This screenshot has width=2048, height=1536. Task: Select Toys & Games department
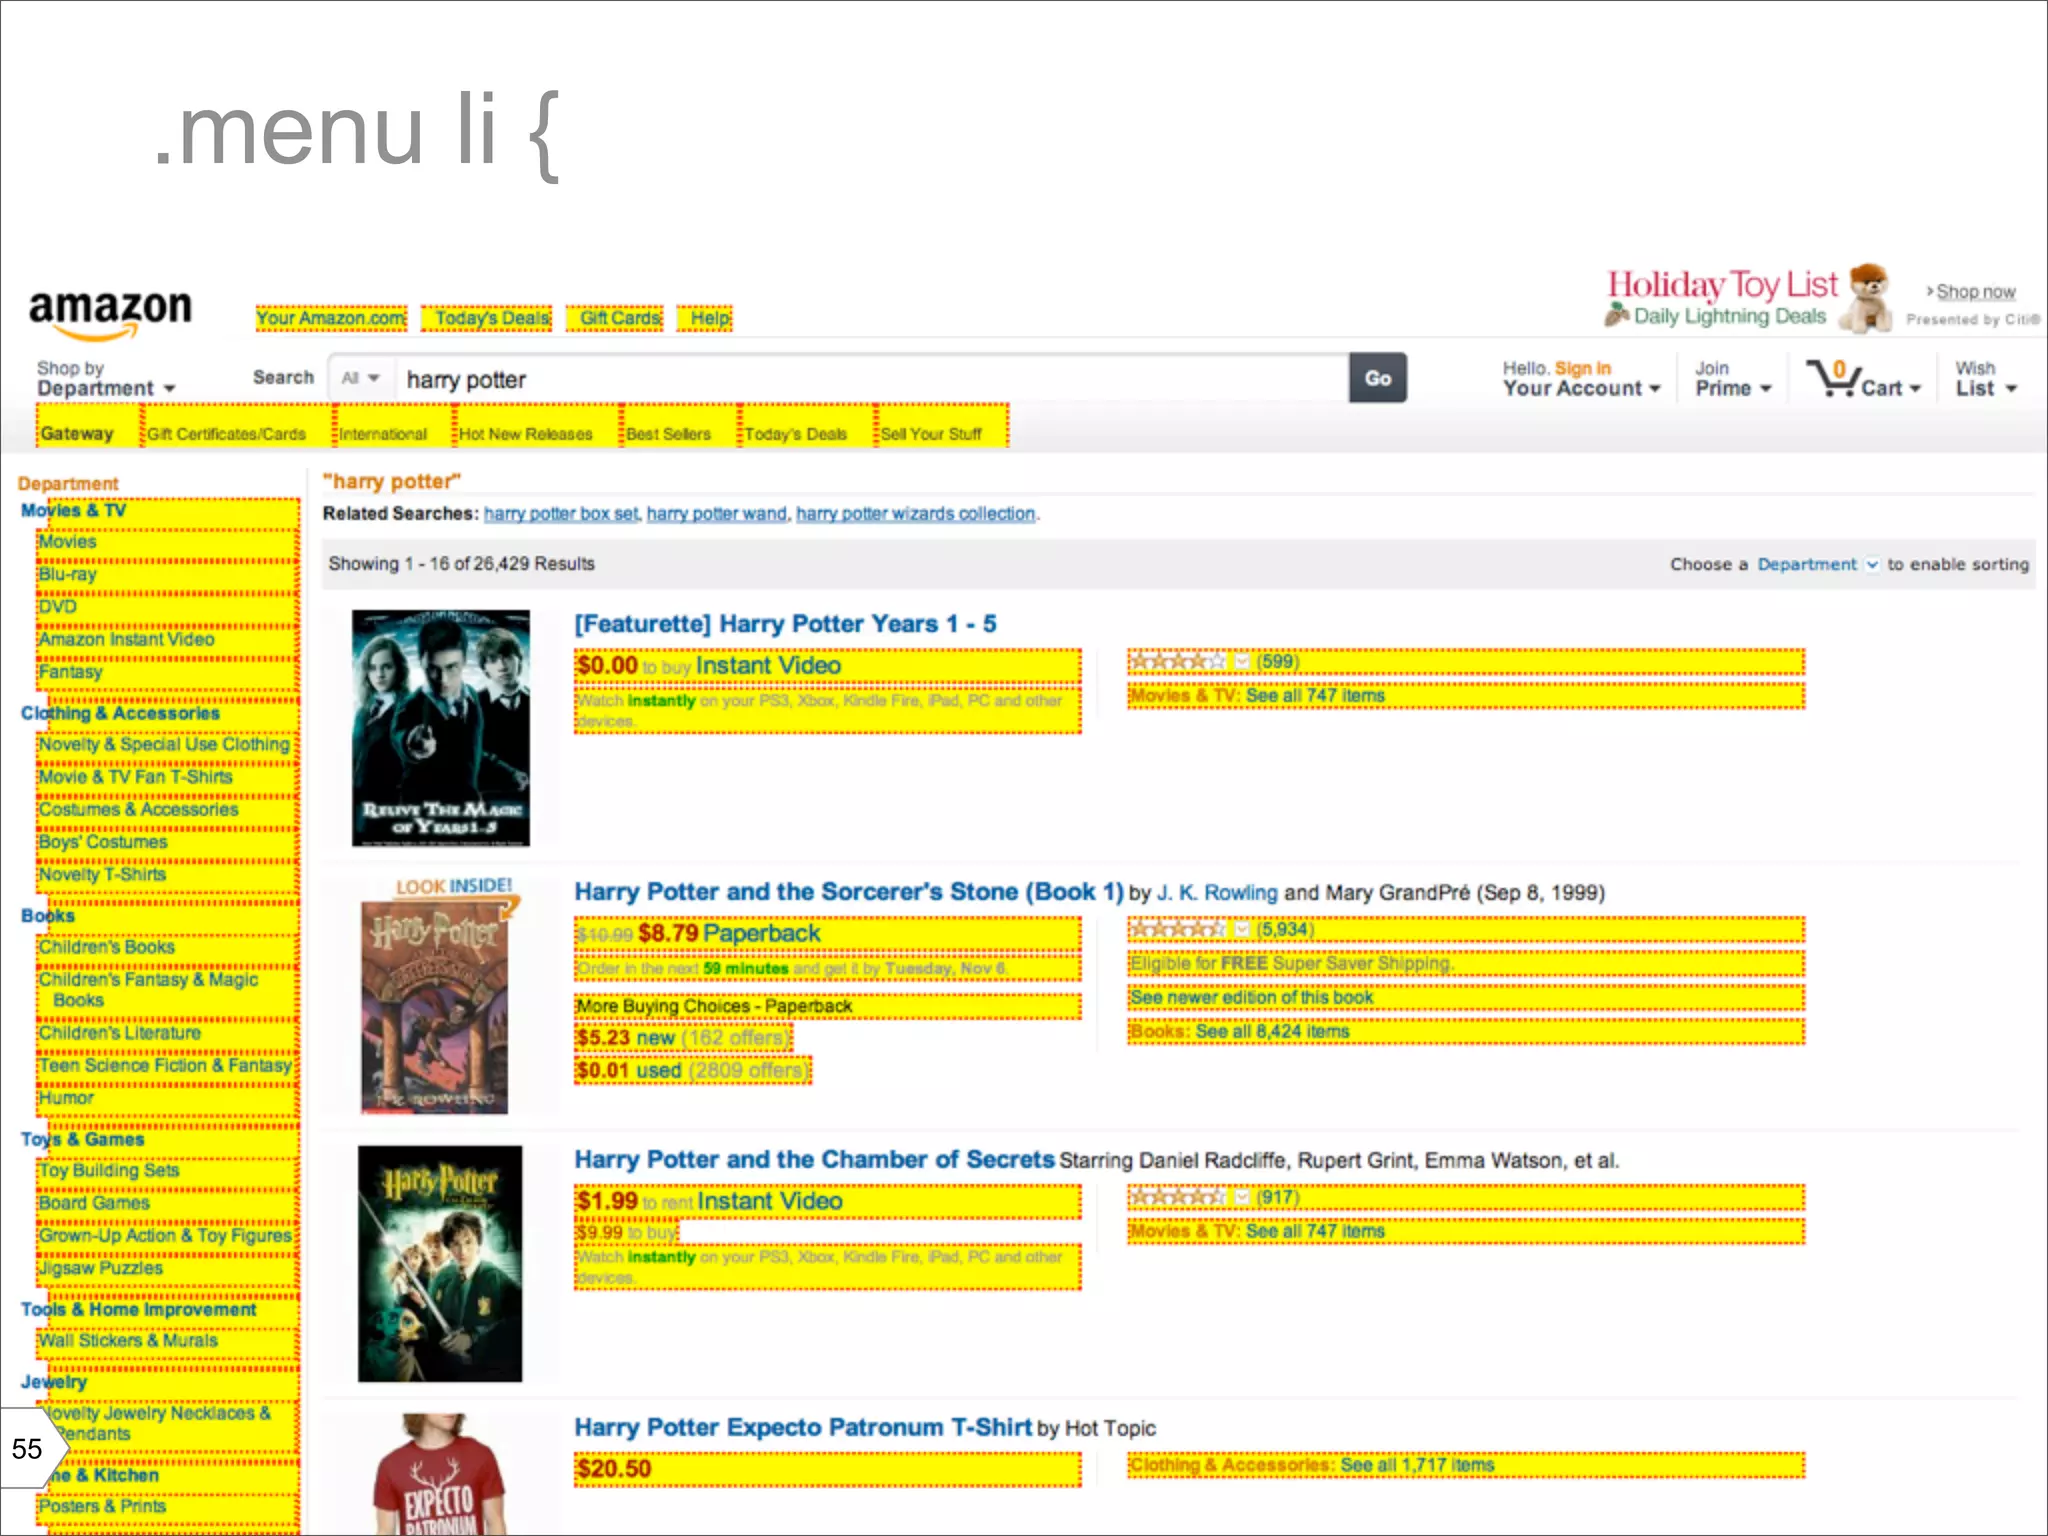coord(82,1139)
